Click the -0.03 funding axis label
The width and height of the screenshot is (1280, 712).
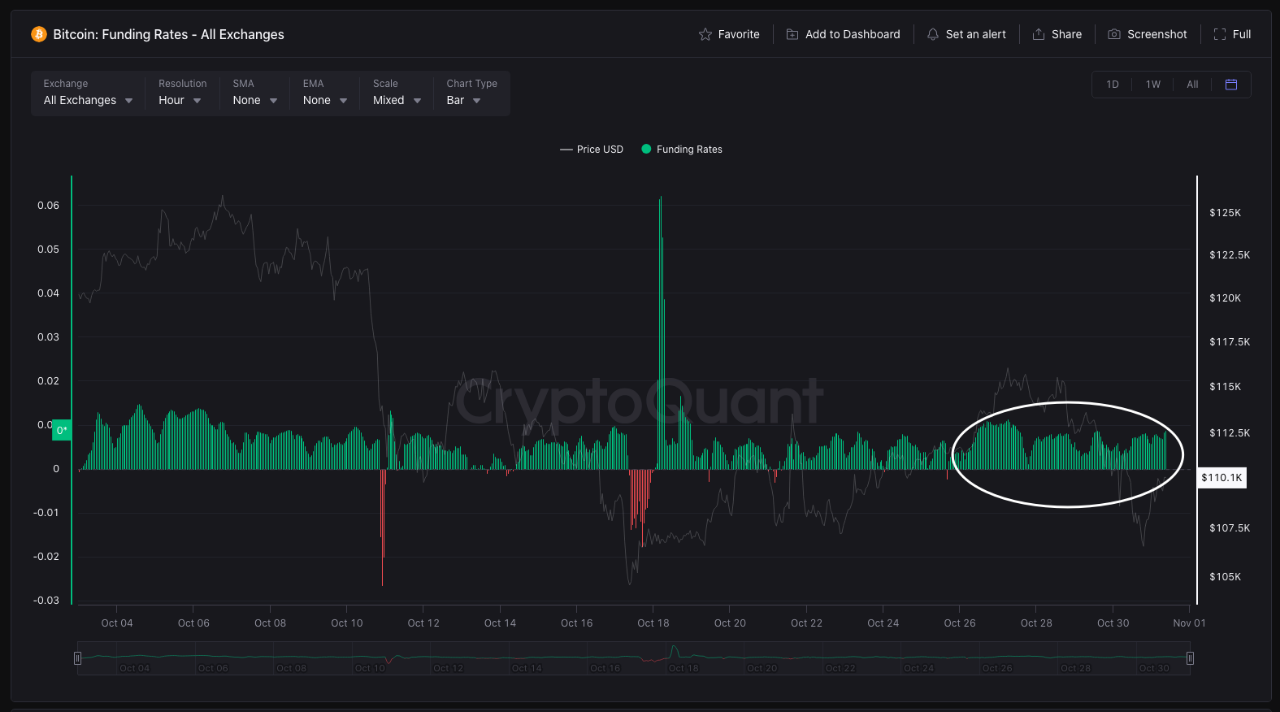47,600
